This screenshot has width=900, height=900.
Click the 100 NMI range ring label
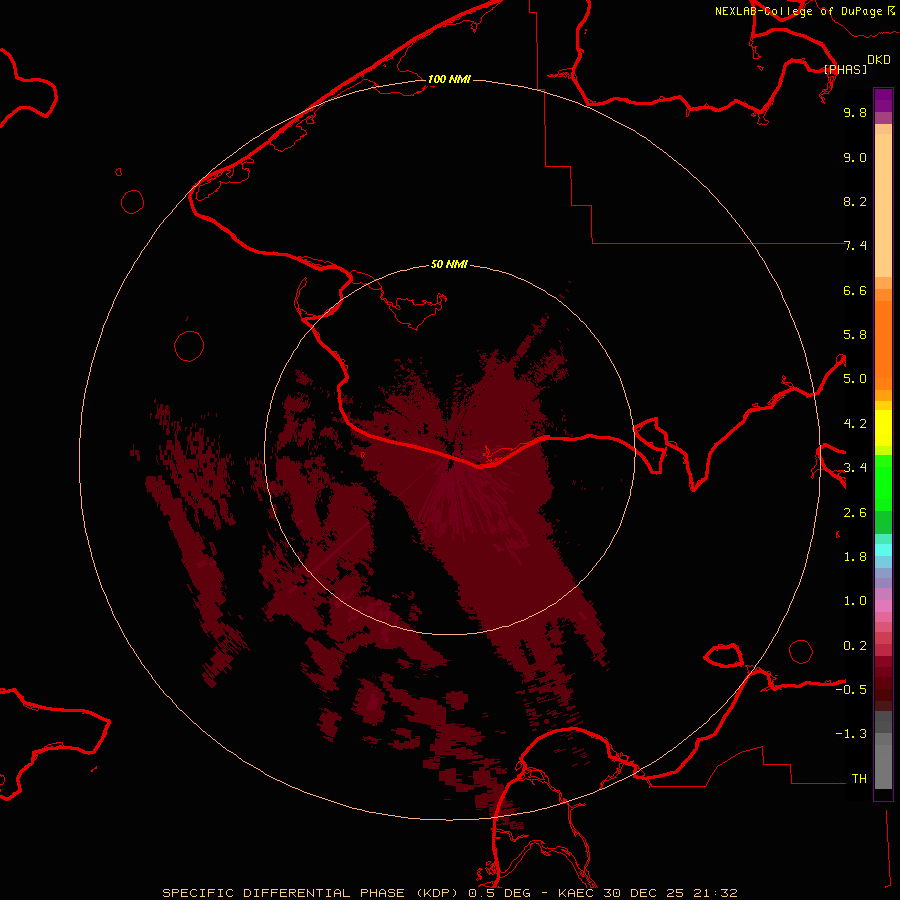click(449, 79)
